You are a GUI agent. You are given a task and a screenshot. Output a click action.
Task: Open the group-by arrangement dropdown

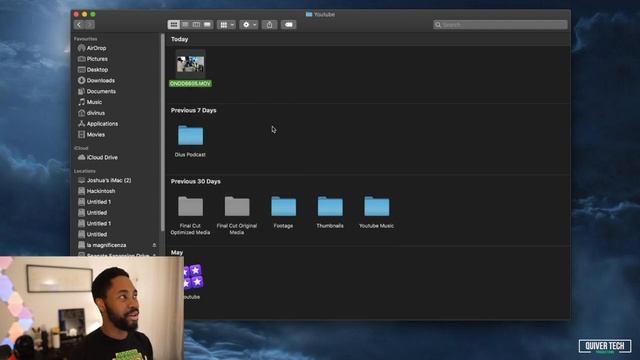pyautogui.click(x=226, y=25)
